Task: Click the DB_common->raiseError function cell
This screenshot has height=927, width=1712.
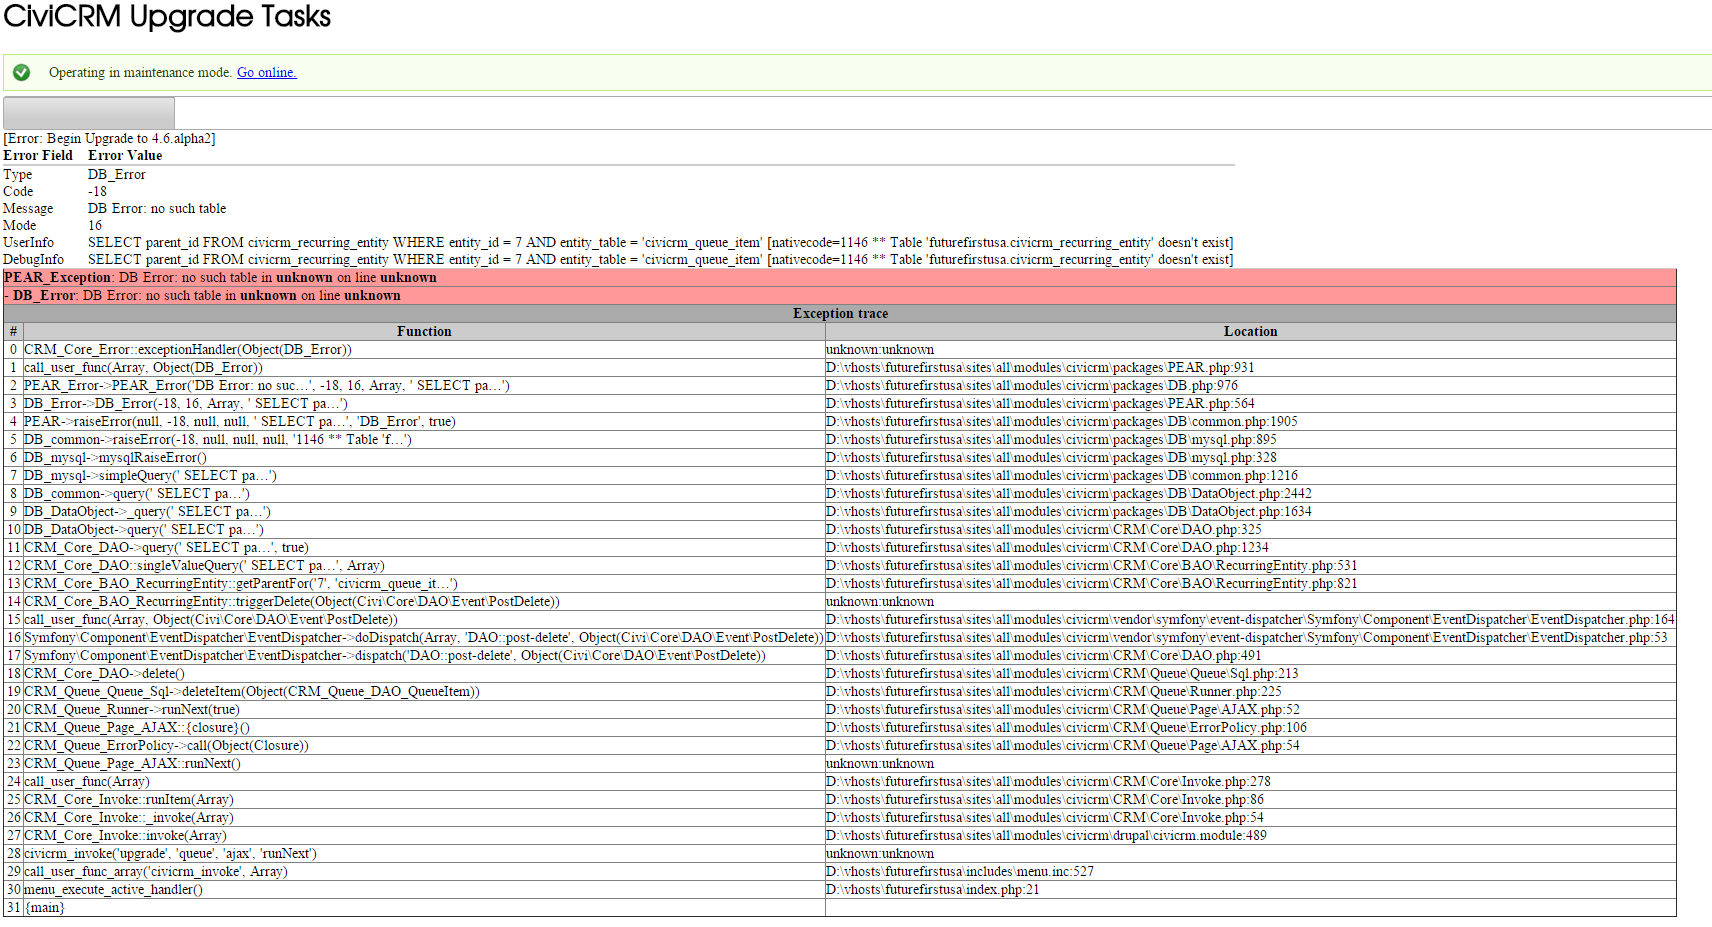Action: tap(424, 440)
